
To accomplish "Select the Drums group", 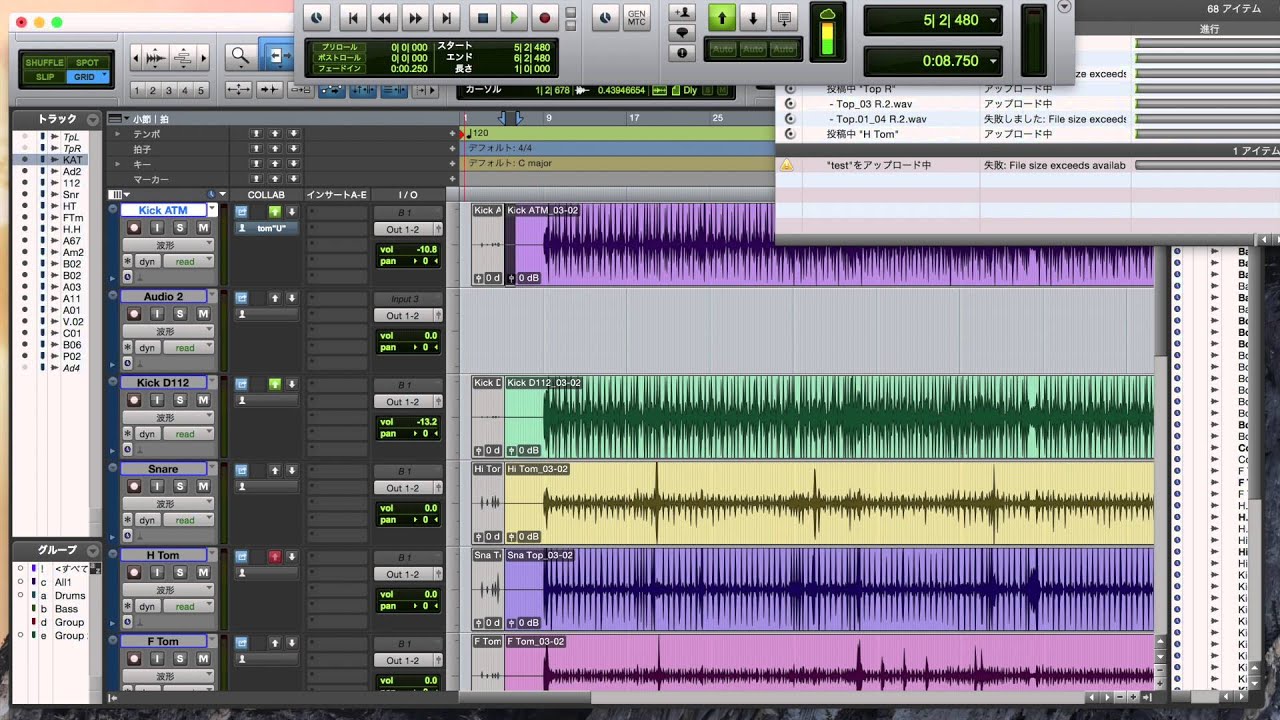I will coord(70,596).
